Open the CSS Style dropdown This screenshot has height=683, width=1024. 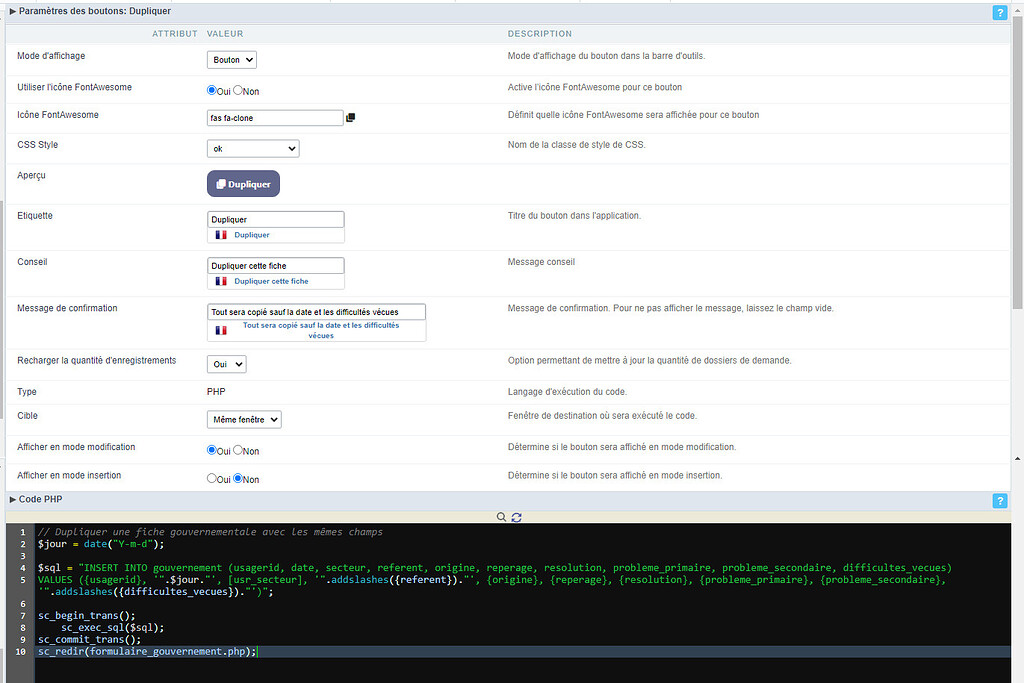click(x=253, y=148)
